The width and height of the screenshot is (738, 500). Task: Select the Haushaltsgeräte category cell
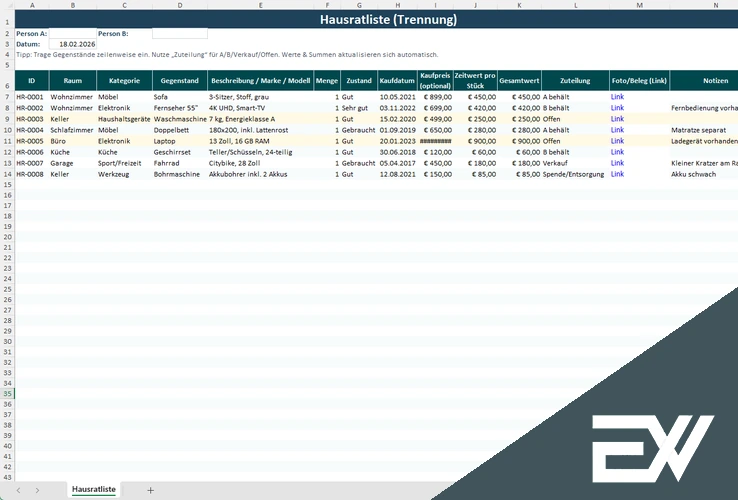click(124, 119)
